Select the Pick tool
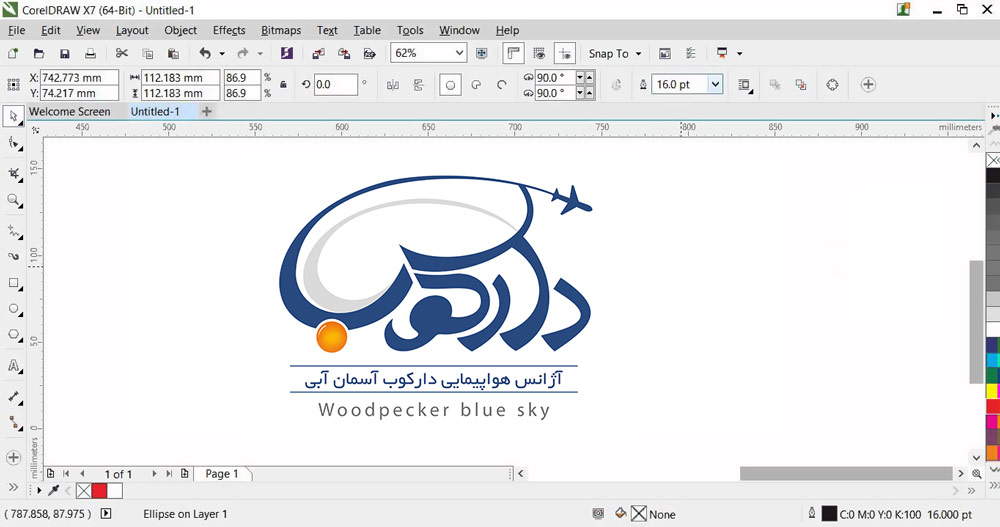 pyautogui.click(x=13, y=117)
